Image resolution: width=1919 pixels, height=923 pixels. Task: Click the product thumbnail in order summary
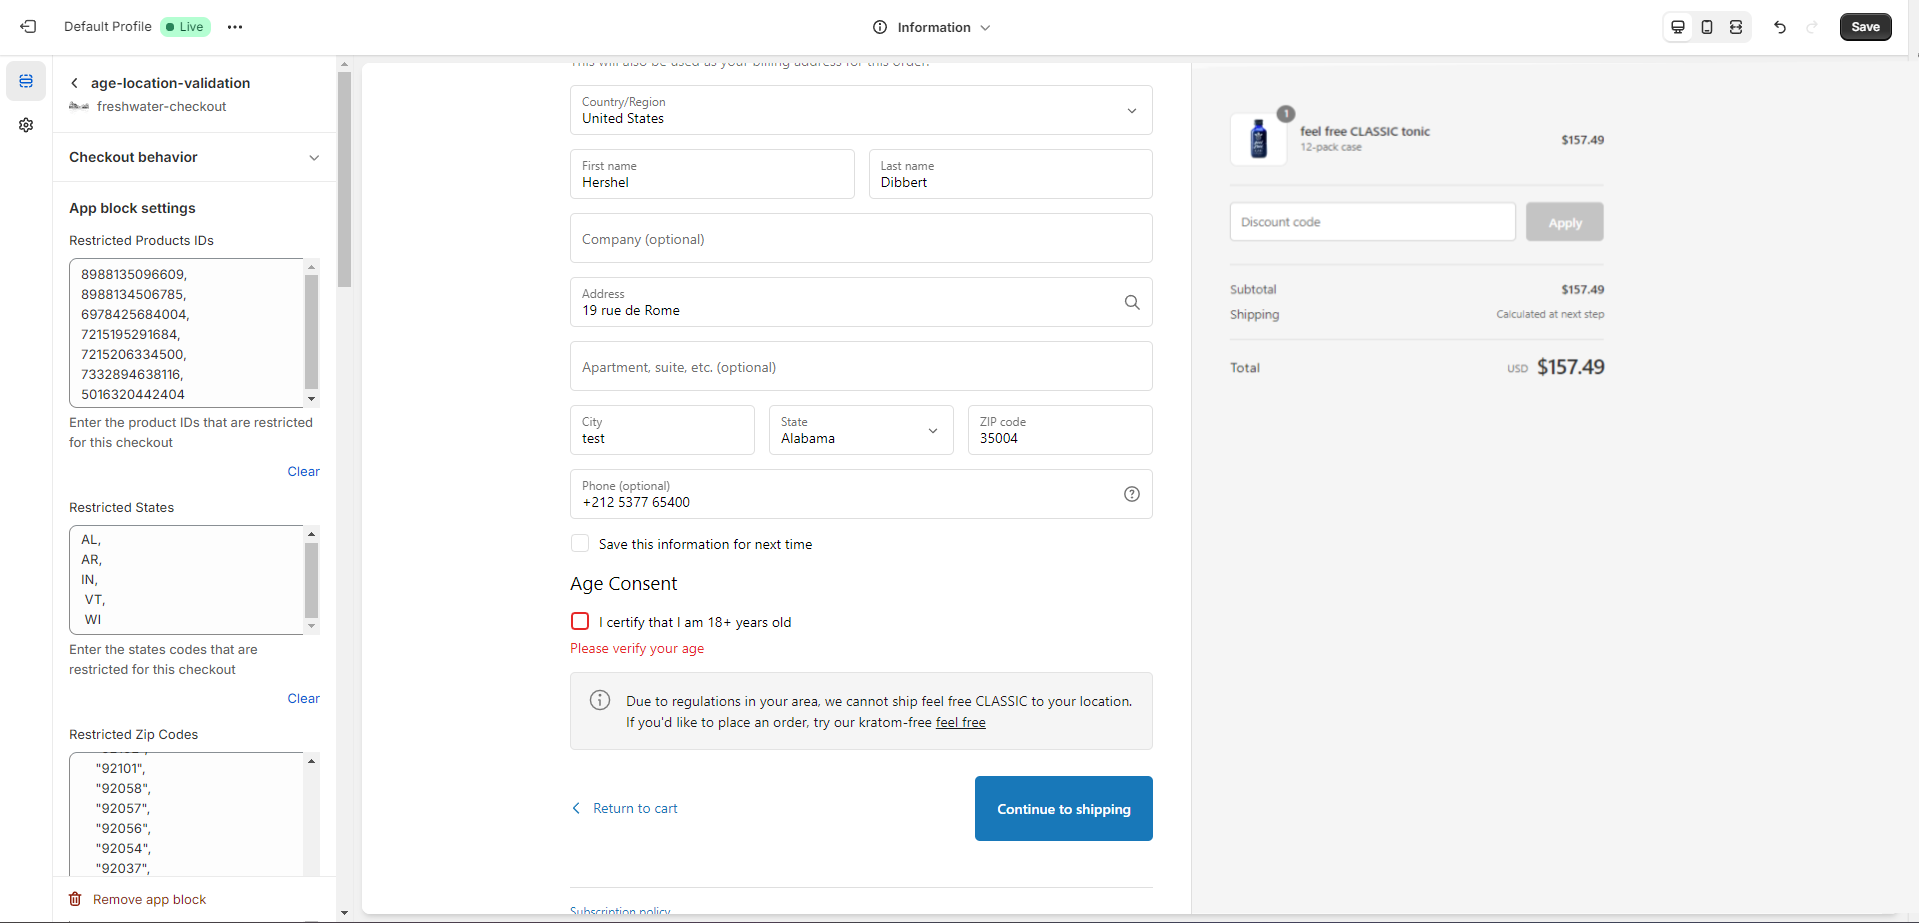coord(1258,139)
